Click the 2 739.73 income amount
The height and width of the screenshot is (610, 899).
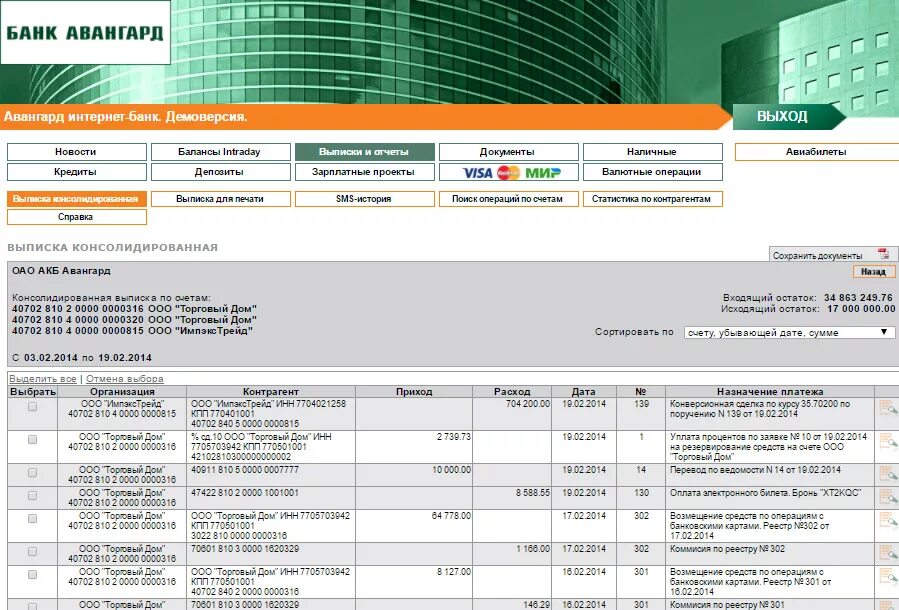(454, 437)
